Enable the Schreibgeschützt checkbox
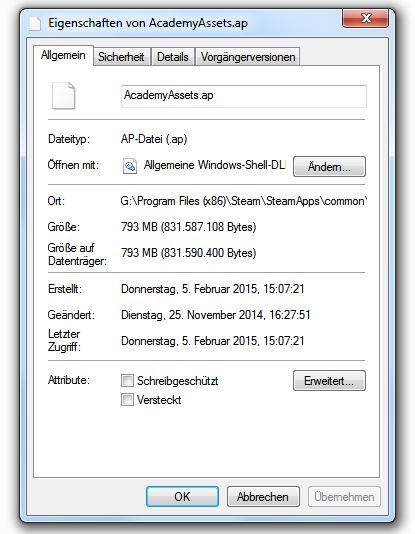Viewport: 415px width, 534px height. coord(127,380)
